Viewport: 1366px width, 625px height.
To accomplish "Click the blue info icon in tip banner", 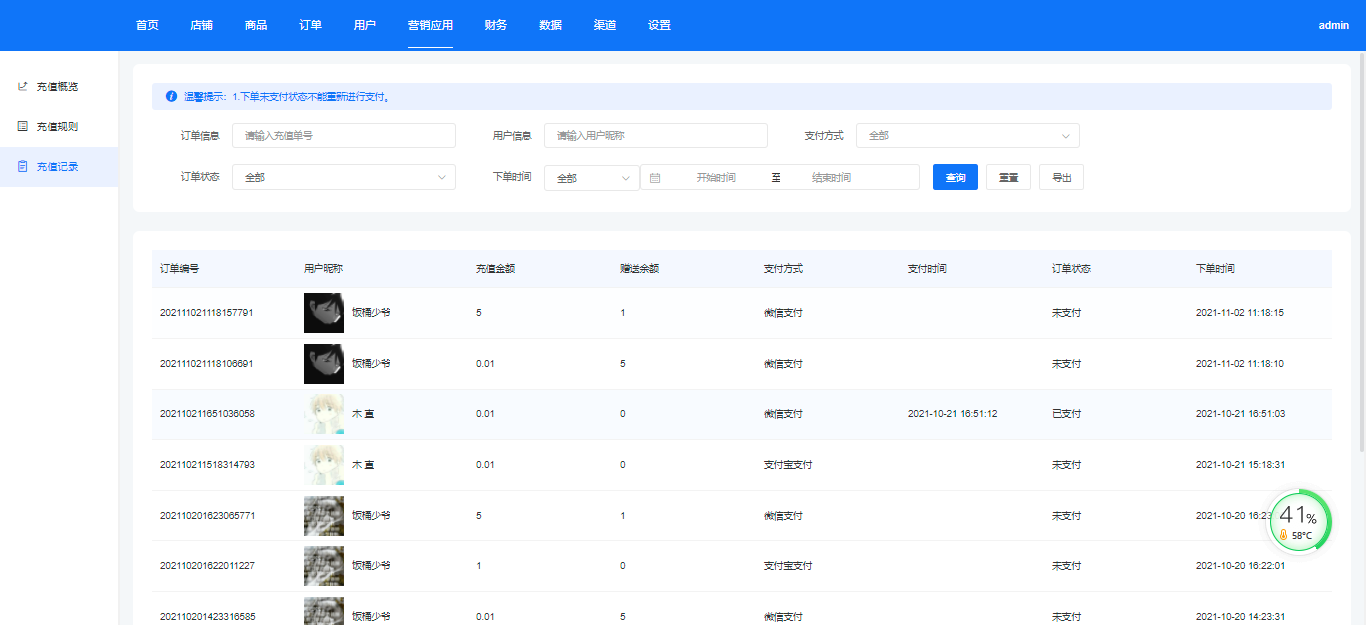I will pyautogui.click(x=171, y=97).
